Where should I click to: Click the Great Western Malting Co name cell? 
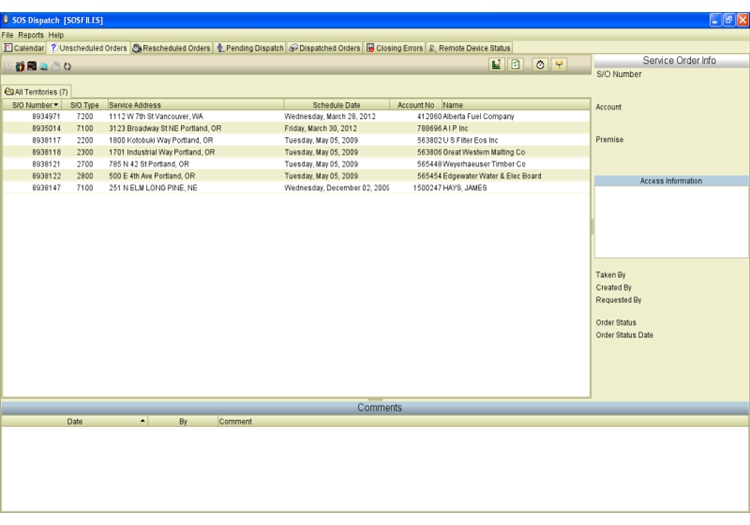484,152
